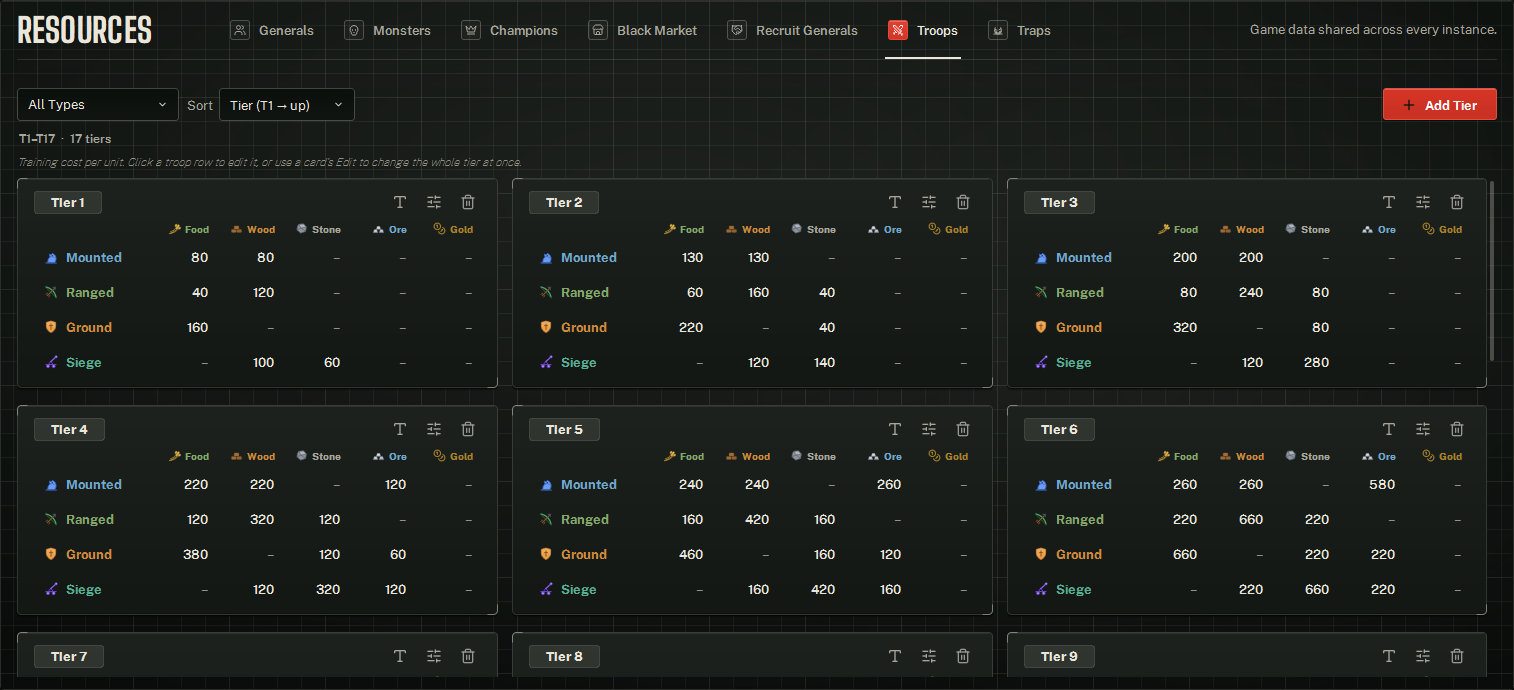Screen dimensions: 1514x690
Task: Rename Tier 3 using its text icon
Action: point(1389,202)
